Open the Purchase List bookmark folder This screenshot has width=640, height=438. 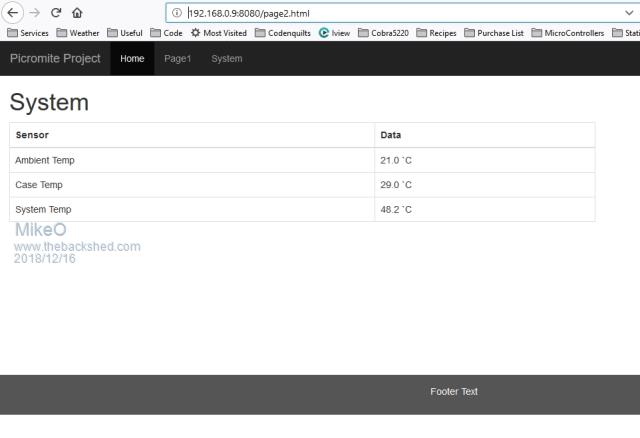(x=493, y=33)
